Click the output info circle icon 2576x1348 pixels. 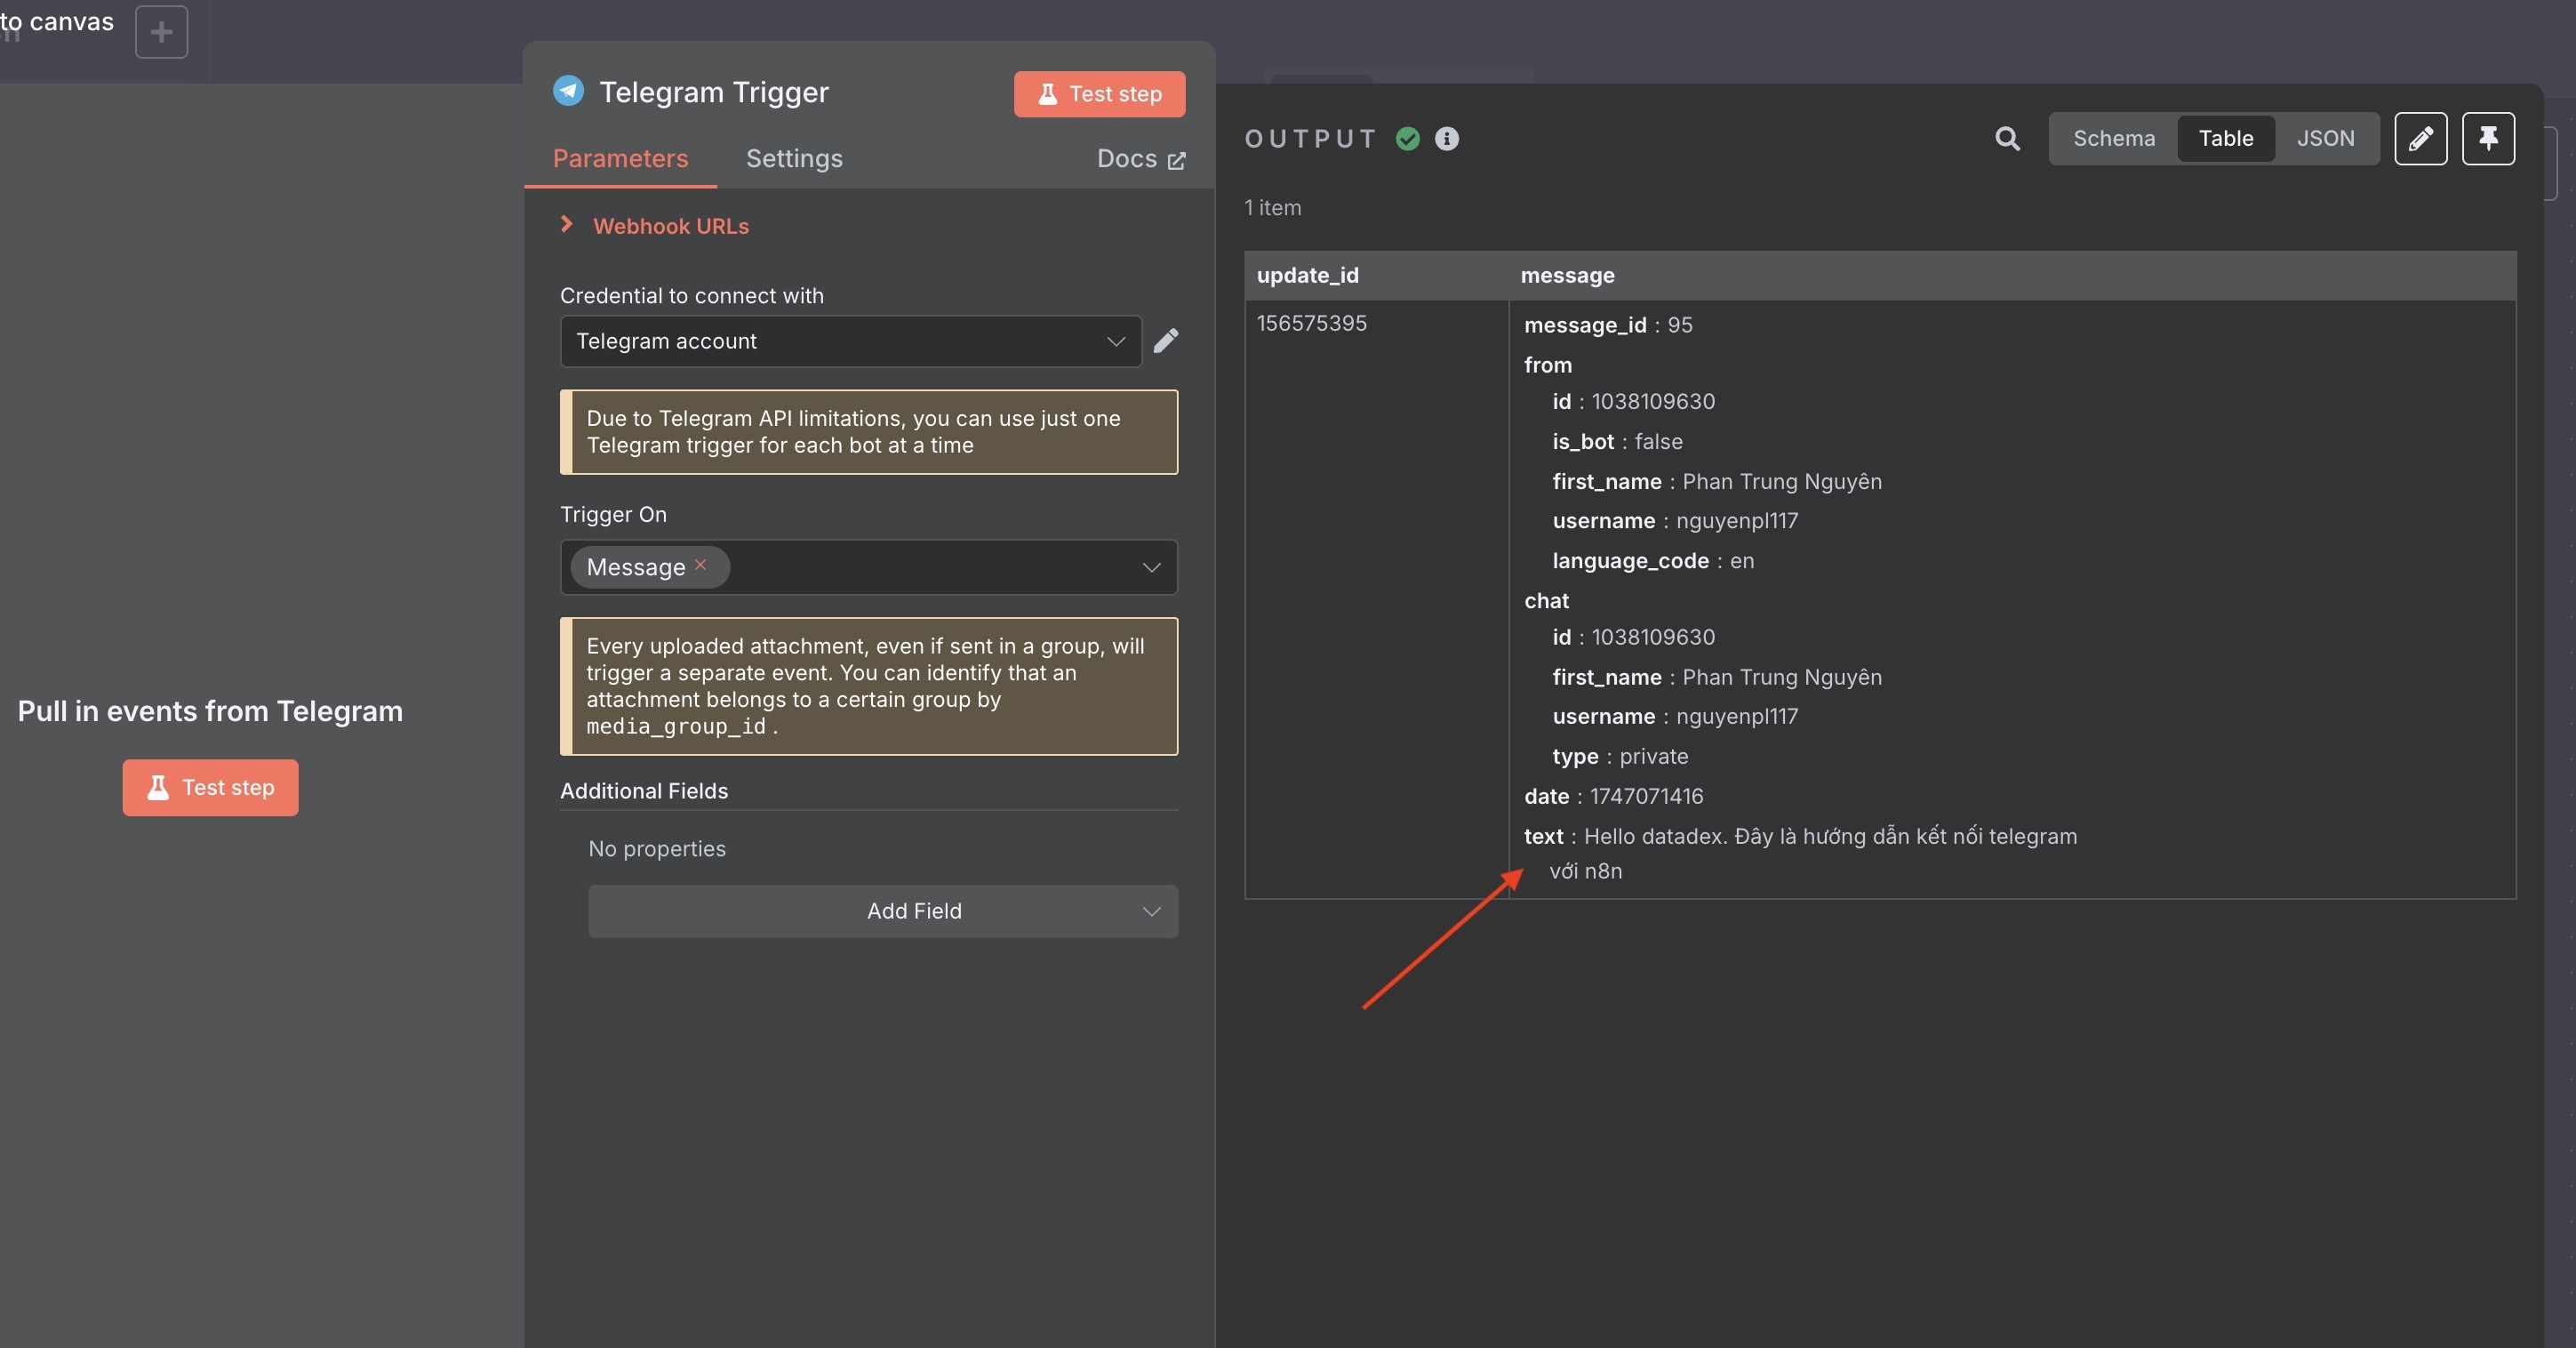tap(1446, 139)
